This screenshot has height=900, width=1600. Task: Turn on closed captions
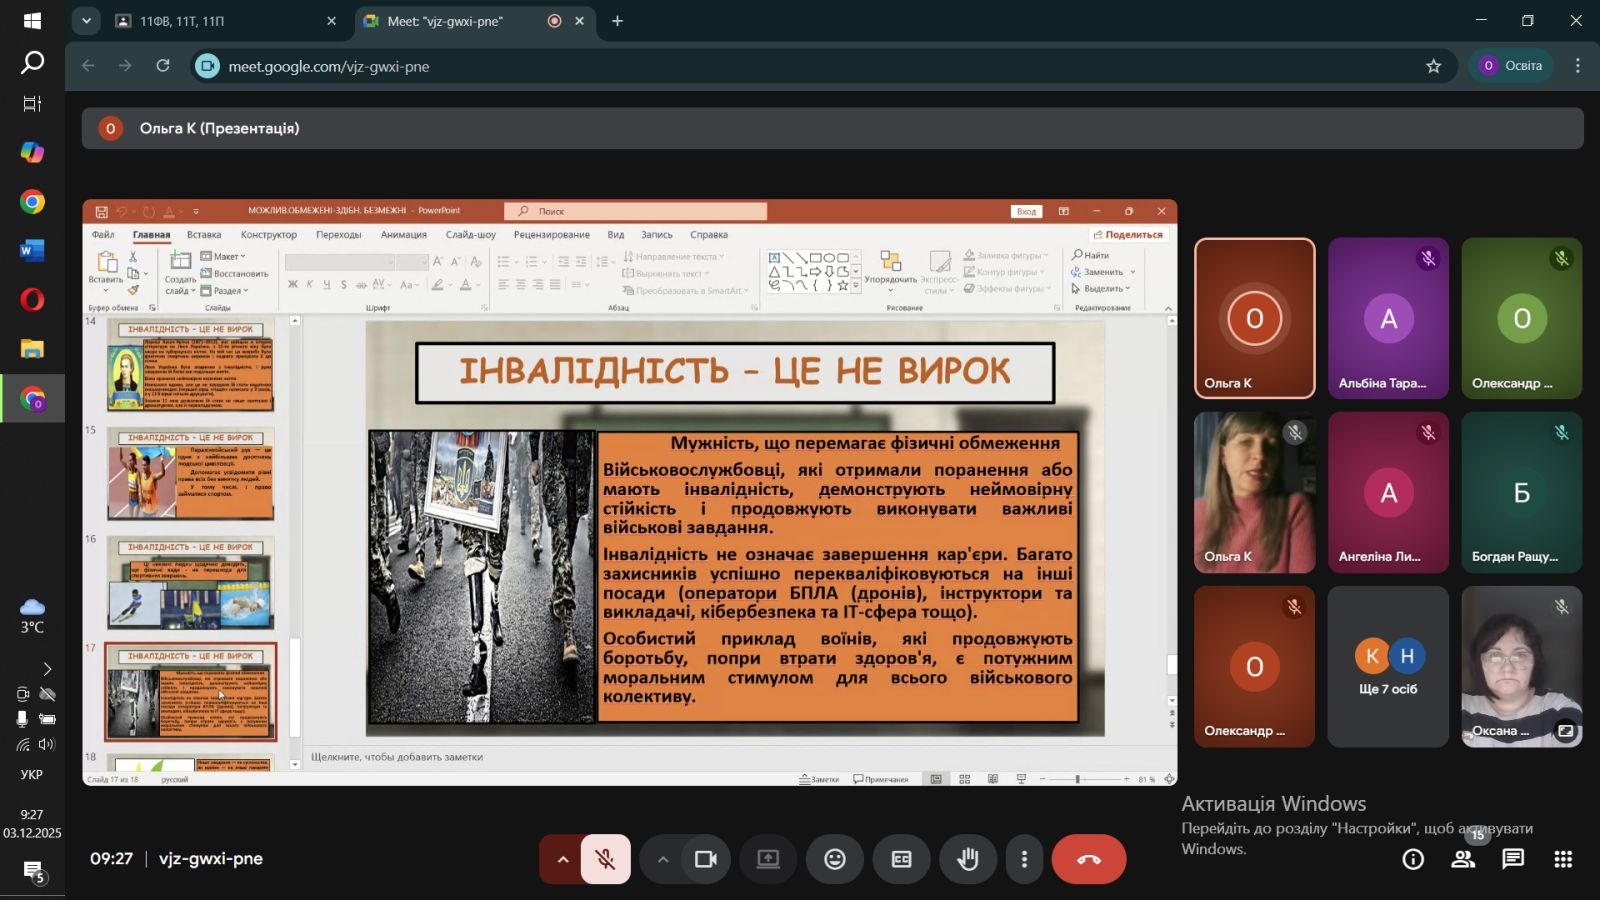(x=901, y=859)
